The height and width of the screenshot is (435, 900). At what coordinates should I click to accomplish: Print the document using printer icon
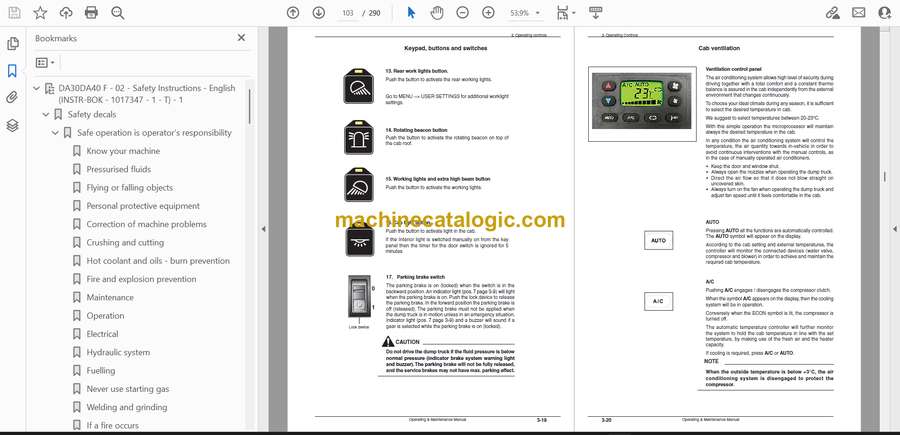[91, 13]
